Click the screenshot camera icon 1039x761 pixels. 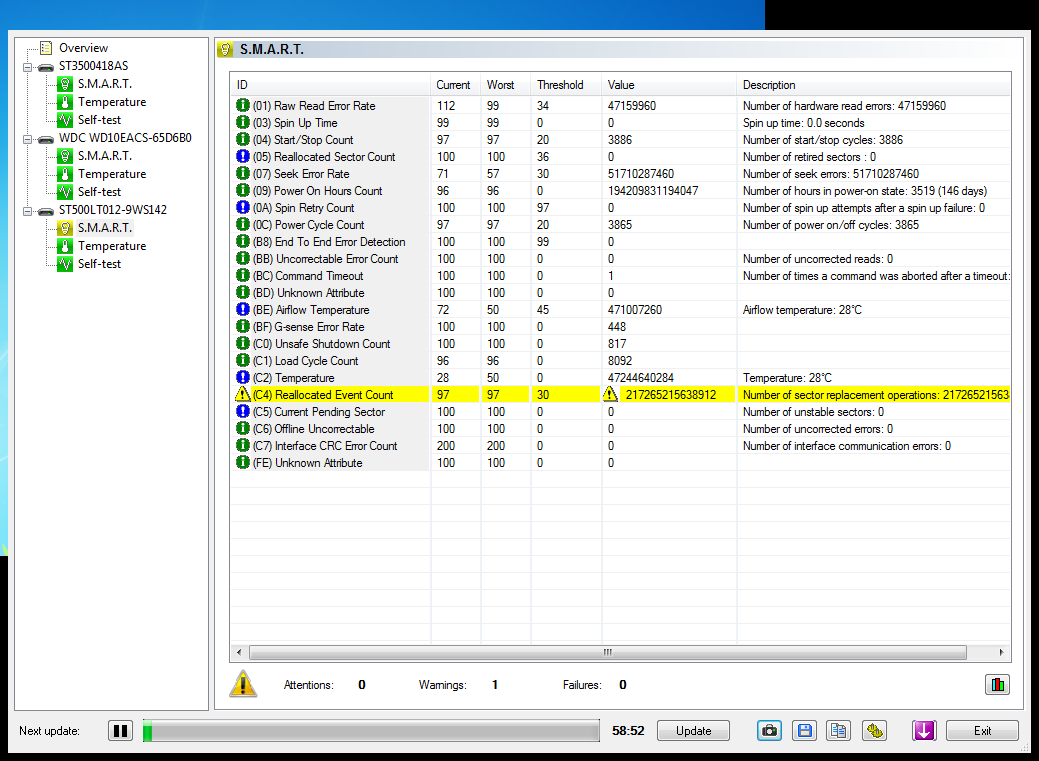(x=768, y=731)
